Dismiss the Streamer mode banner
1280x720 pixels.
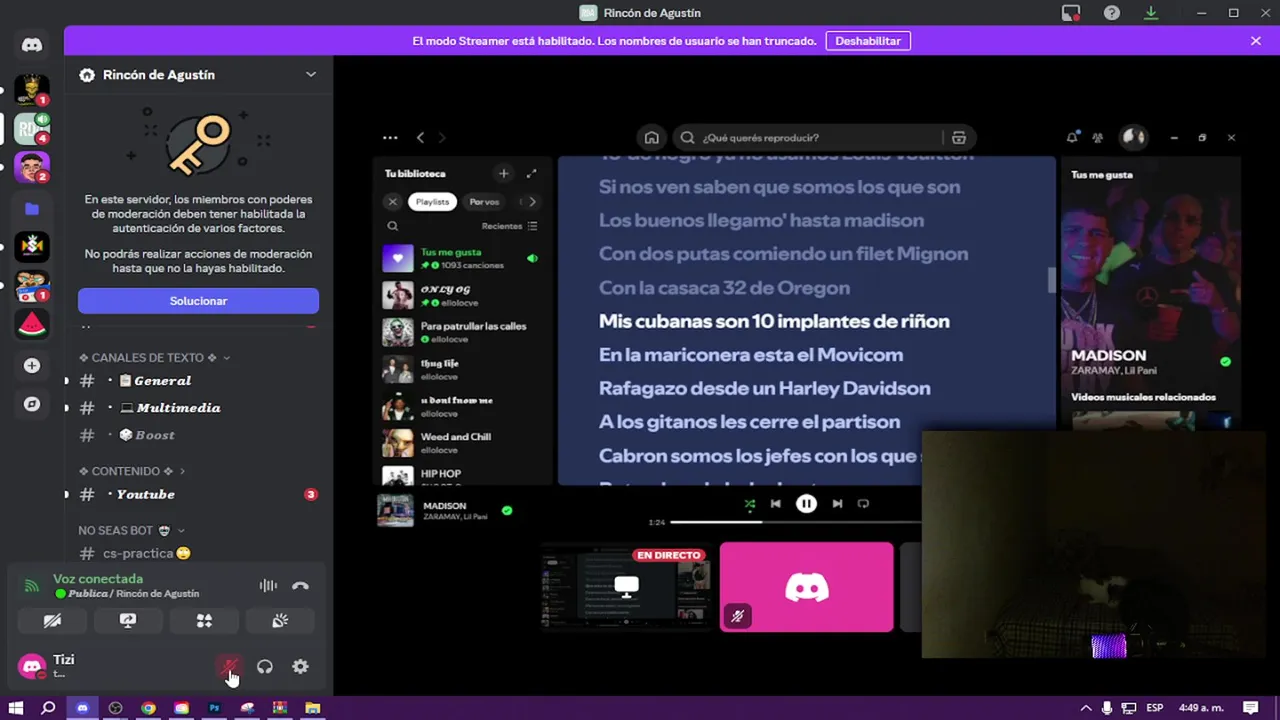pyautogui.click(x=1256, y=41)
